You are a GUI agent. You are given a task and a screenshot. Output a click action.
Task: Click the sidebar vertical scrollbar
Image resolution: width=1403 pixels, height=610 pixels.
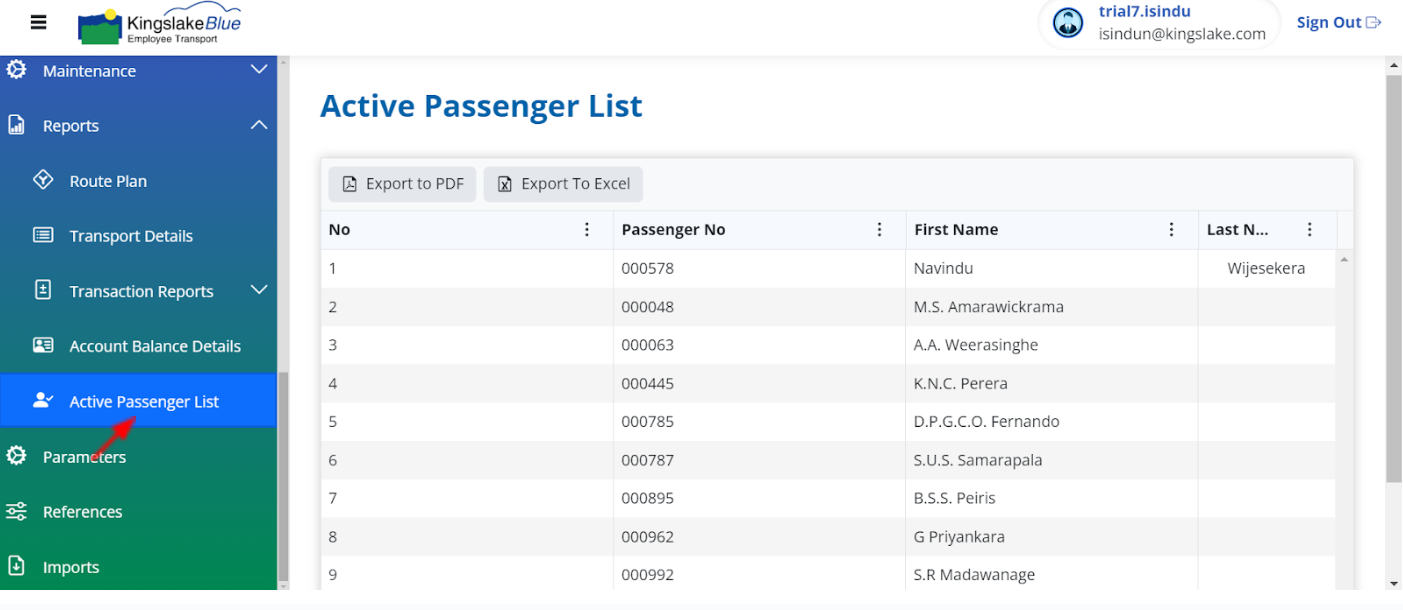[x=283, y=475]
